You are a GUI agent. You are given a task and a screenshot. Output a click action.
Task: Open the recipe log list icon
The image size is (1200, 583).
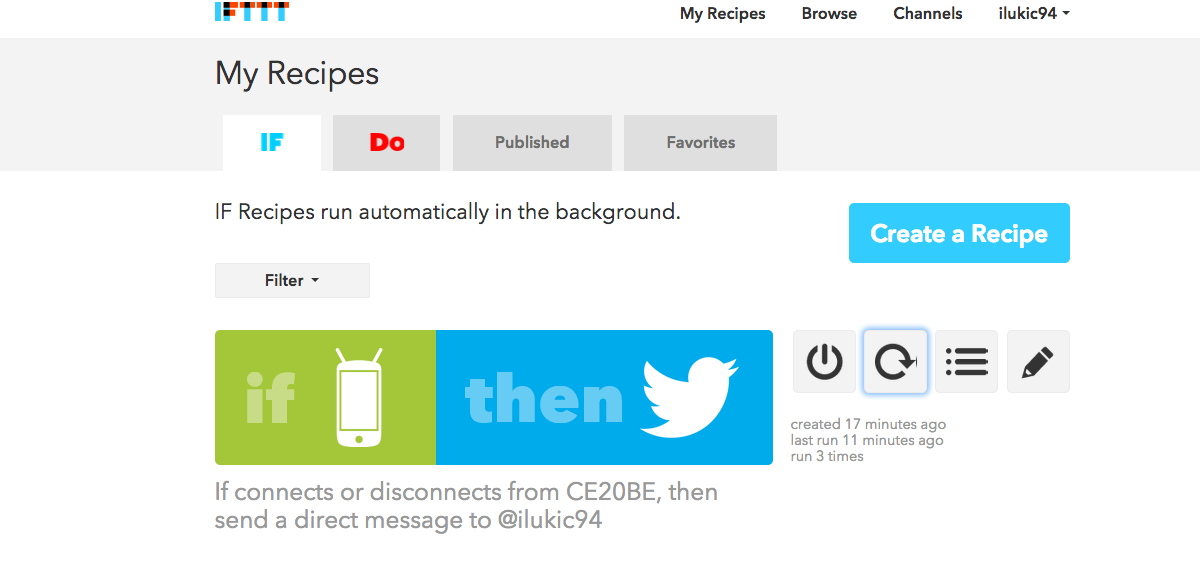pos(966,361)
